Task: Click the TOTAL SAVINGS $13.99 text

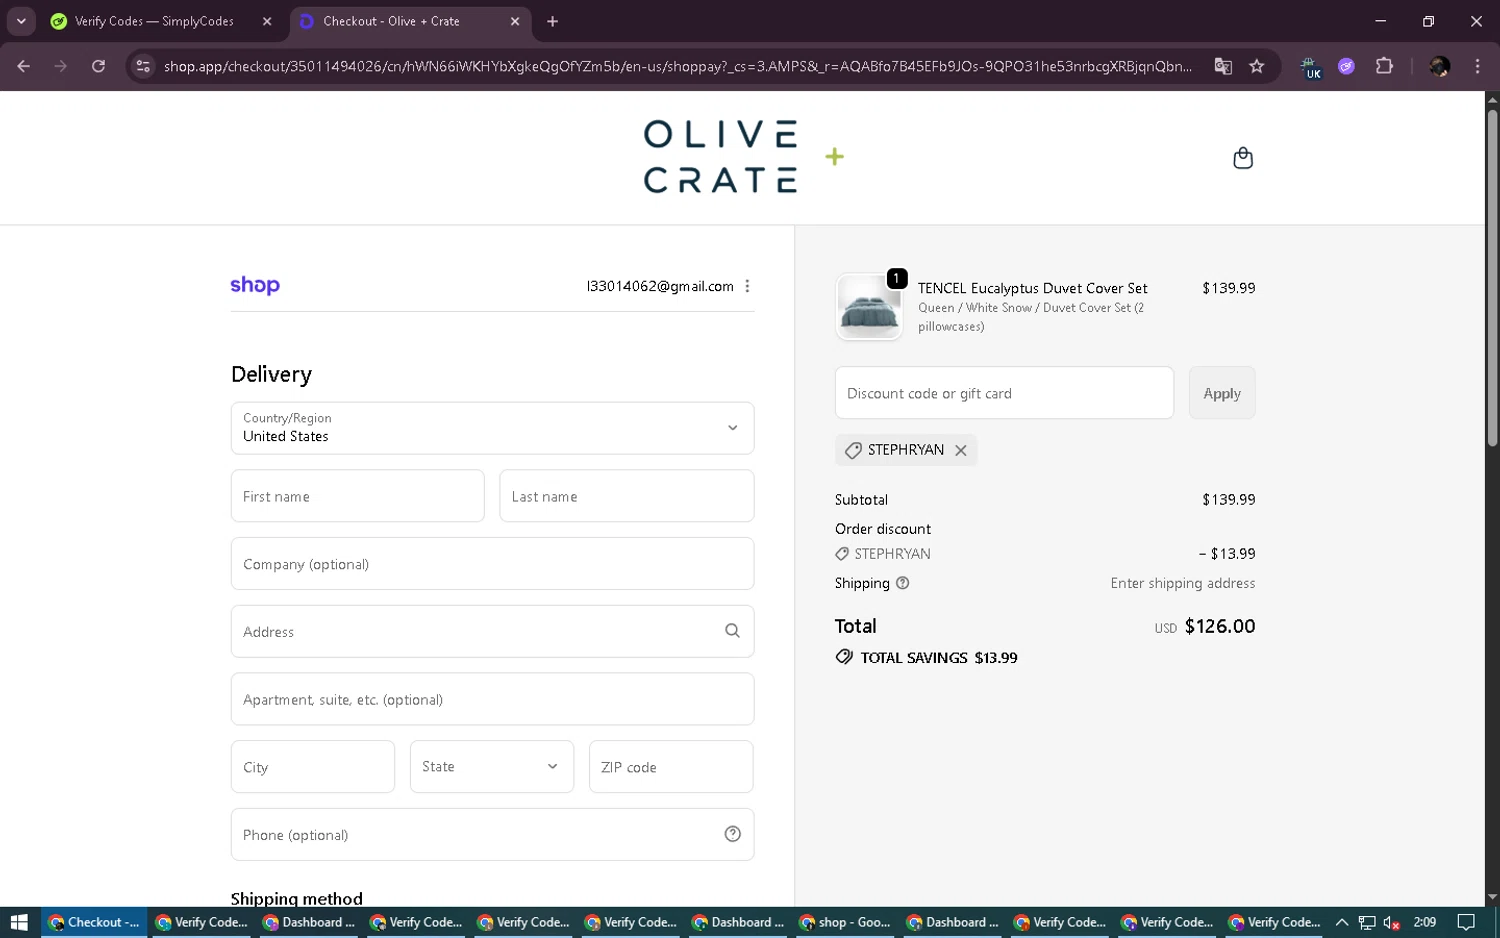Action: (939, 658)
